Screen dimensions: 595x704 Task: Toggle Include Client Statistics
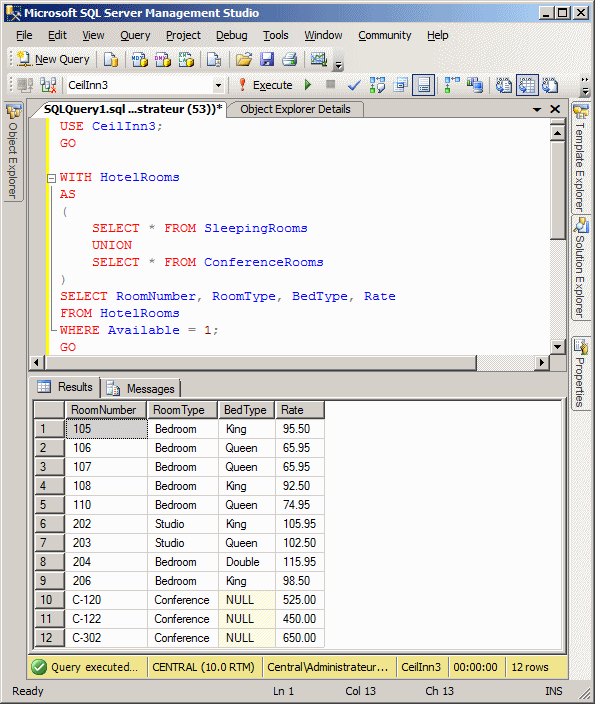475,85
